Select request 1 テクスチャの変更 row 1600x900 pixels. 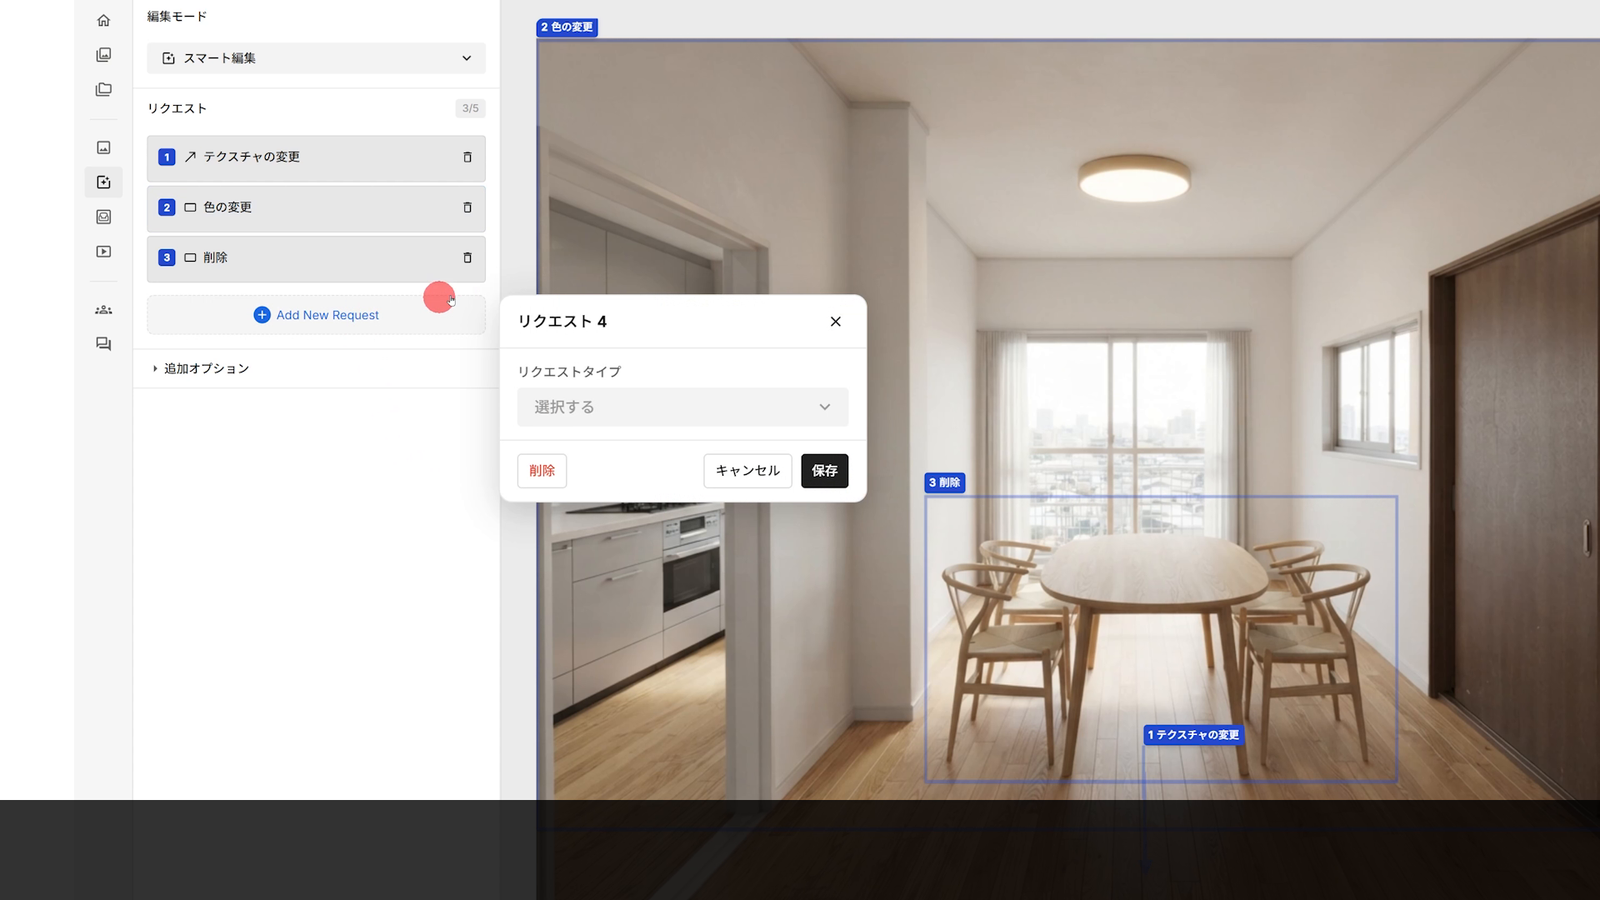click(x=316, y=158)
